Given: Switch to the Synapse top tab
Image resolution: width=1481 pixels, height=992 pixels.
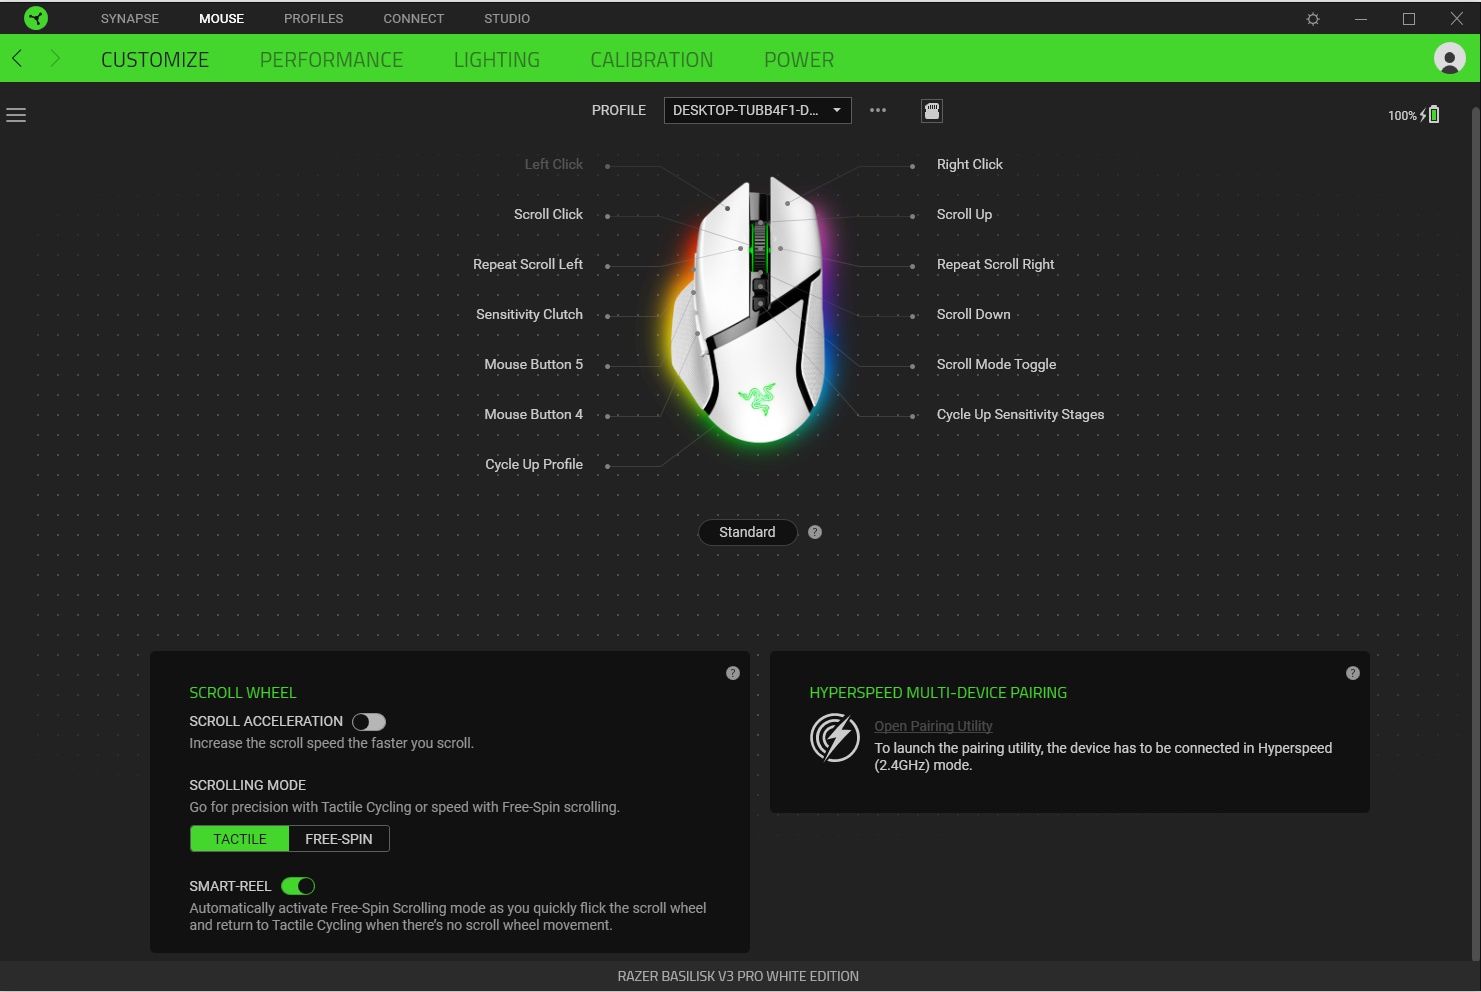Looking at the screenshot, I should (x=130, y=18).
